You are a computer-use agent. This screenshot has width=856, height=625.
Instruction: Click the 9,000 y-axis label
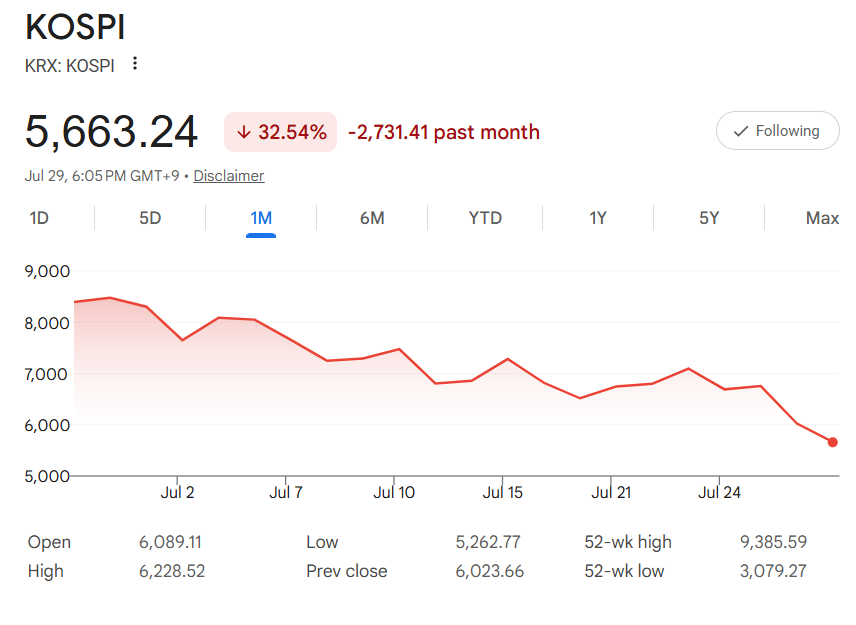pos(47,271)
